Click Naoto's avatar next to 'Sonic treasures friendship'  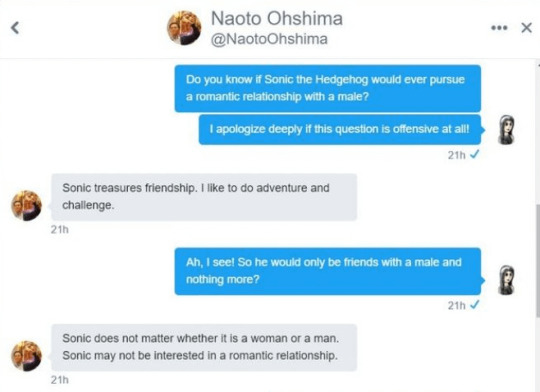[x=27, y=206]
